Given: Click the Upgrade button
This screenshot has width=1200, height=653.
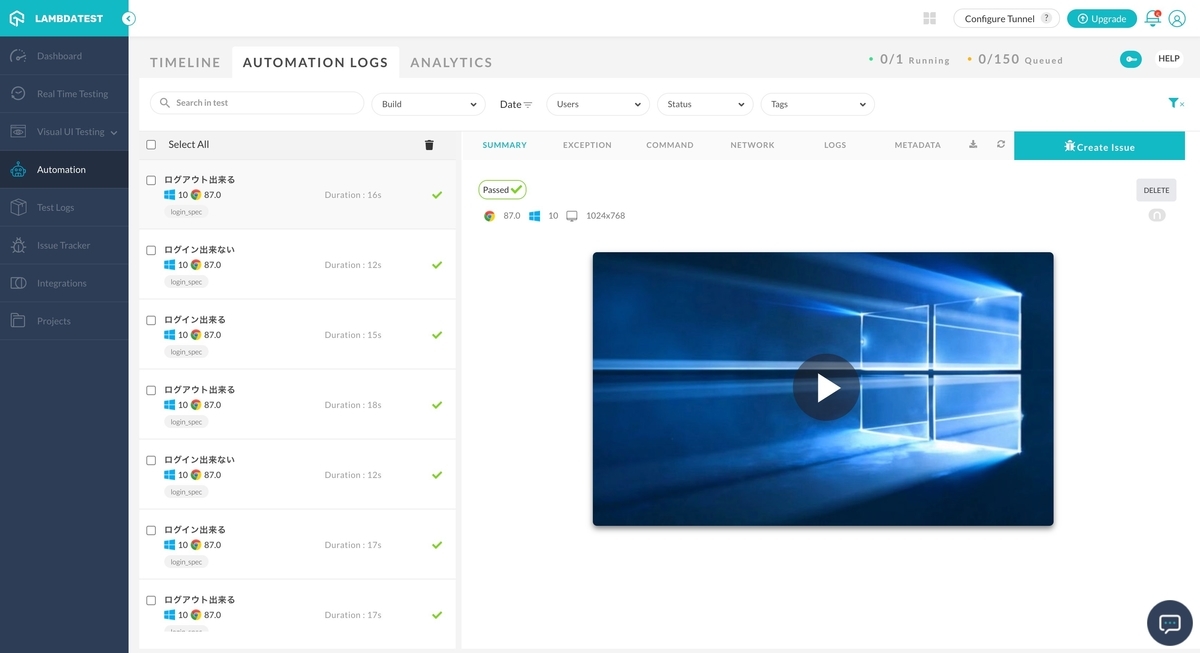Looking at the screenshot, I should pyautogui.click(x=1101, y=18).
